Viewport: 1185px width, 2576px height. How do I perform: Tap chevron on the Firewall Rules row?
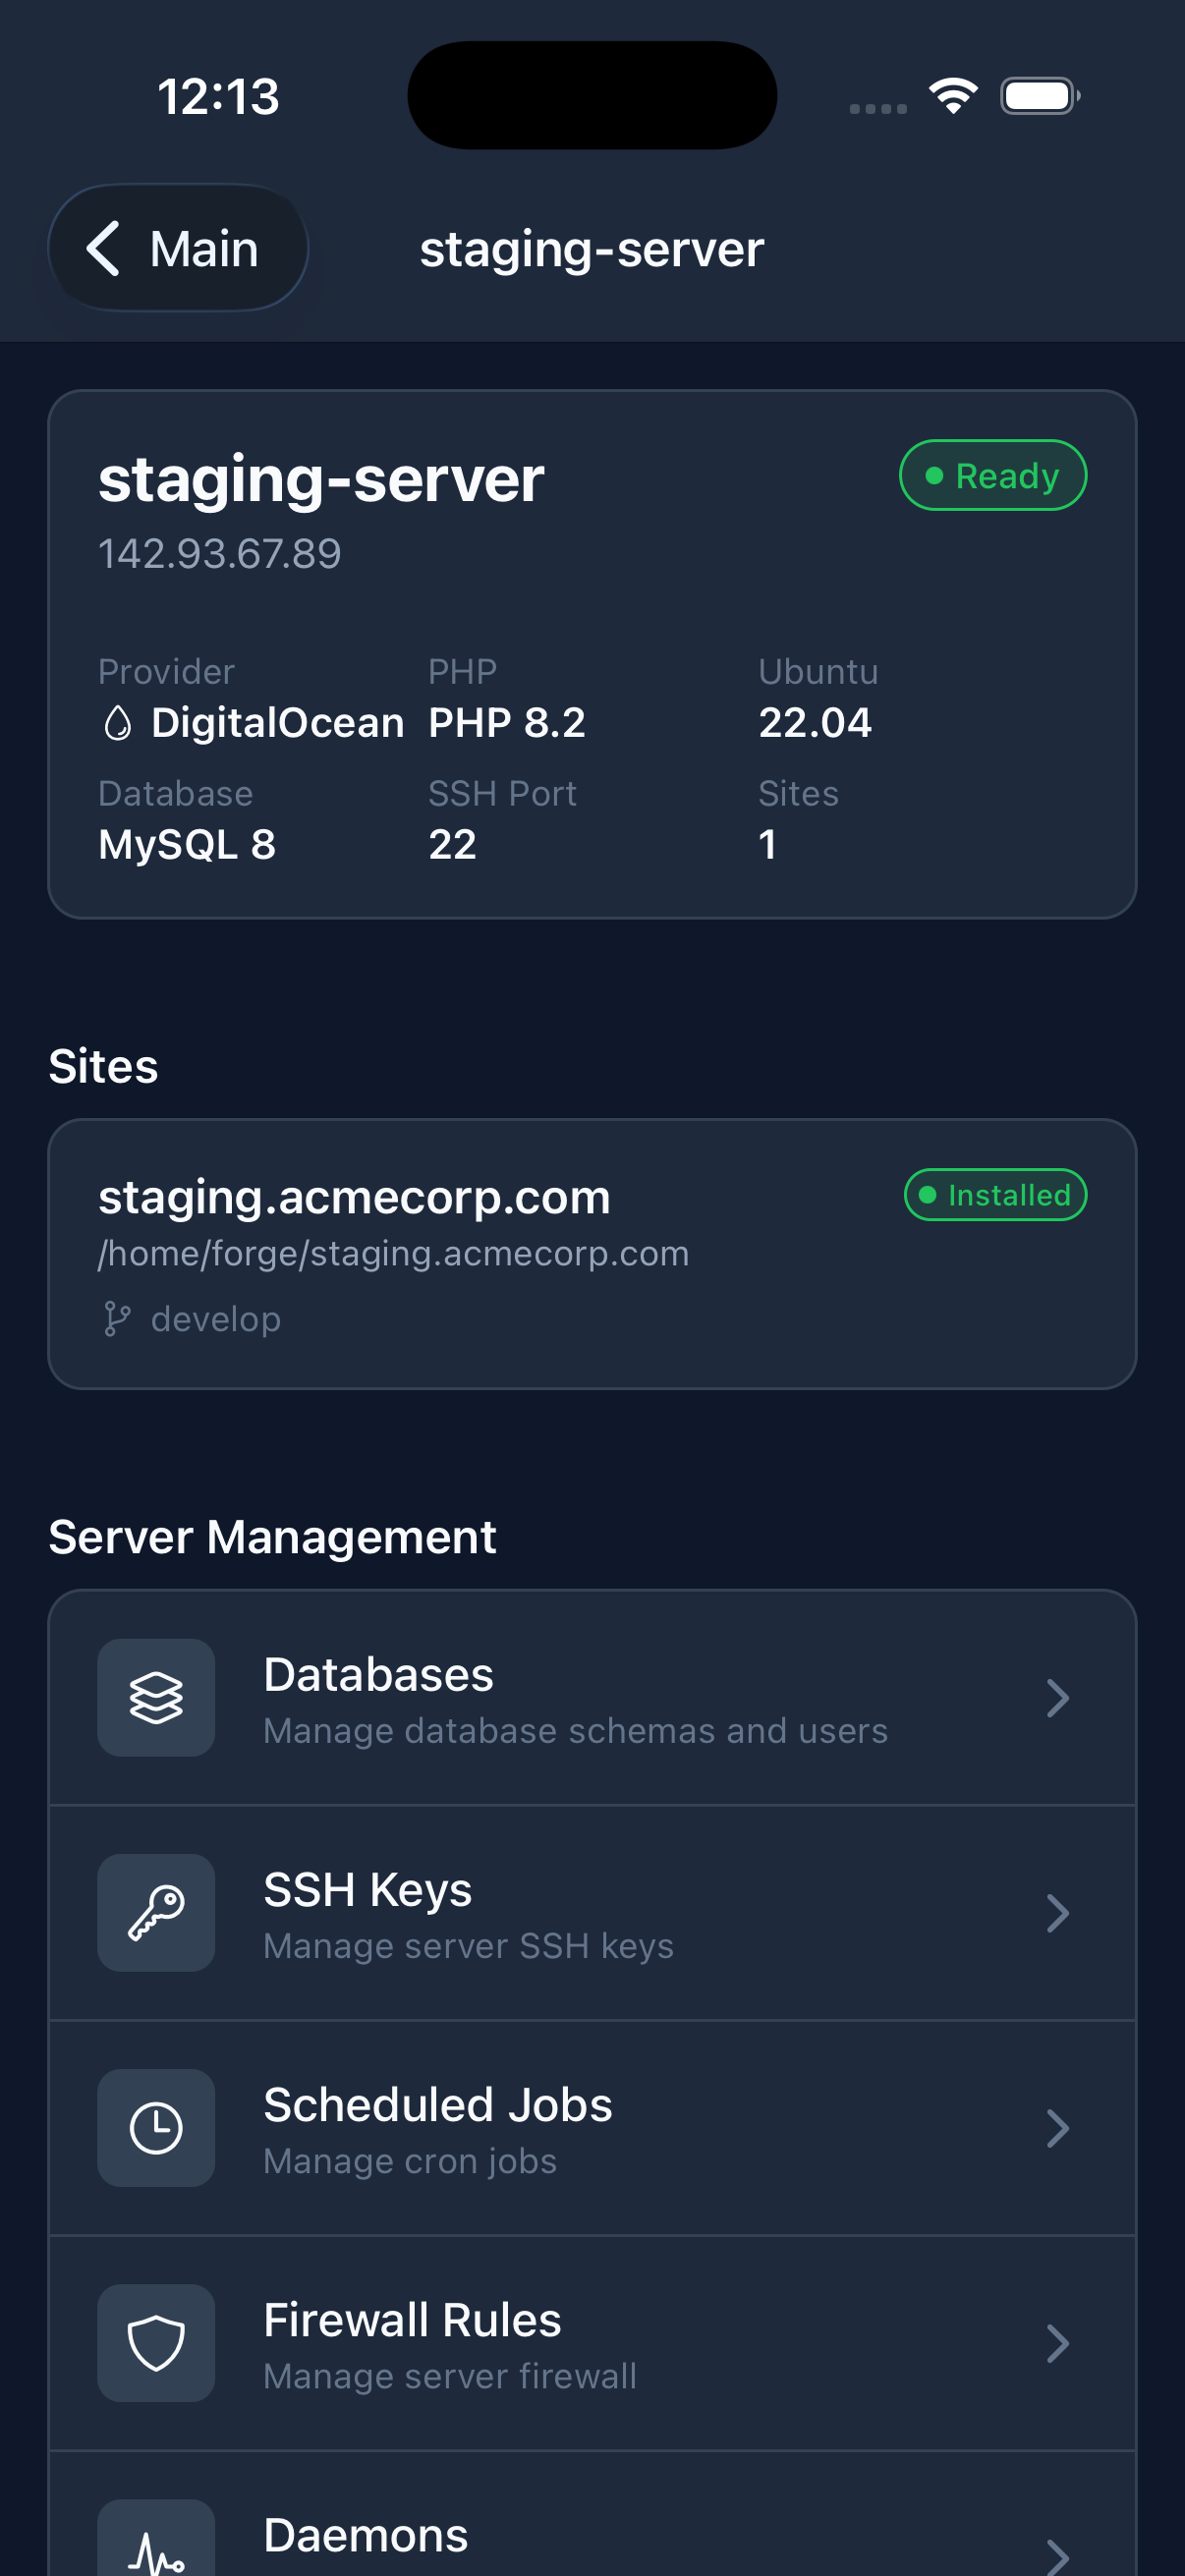tap(1058, 2343)
